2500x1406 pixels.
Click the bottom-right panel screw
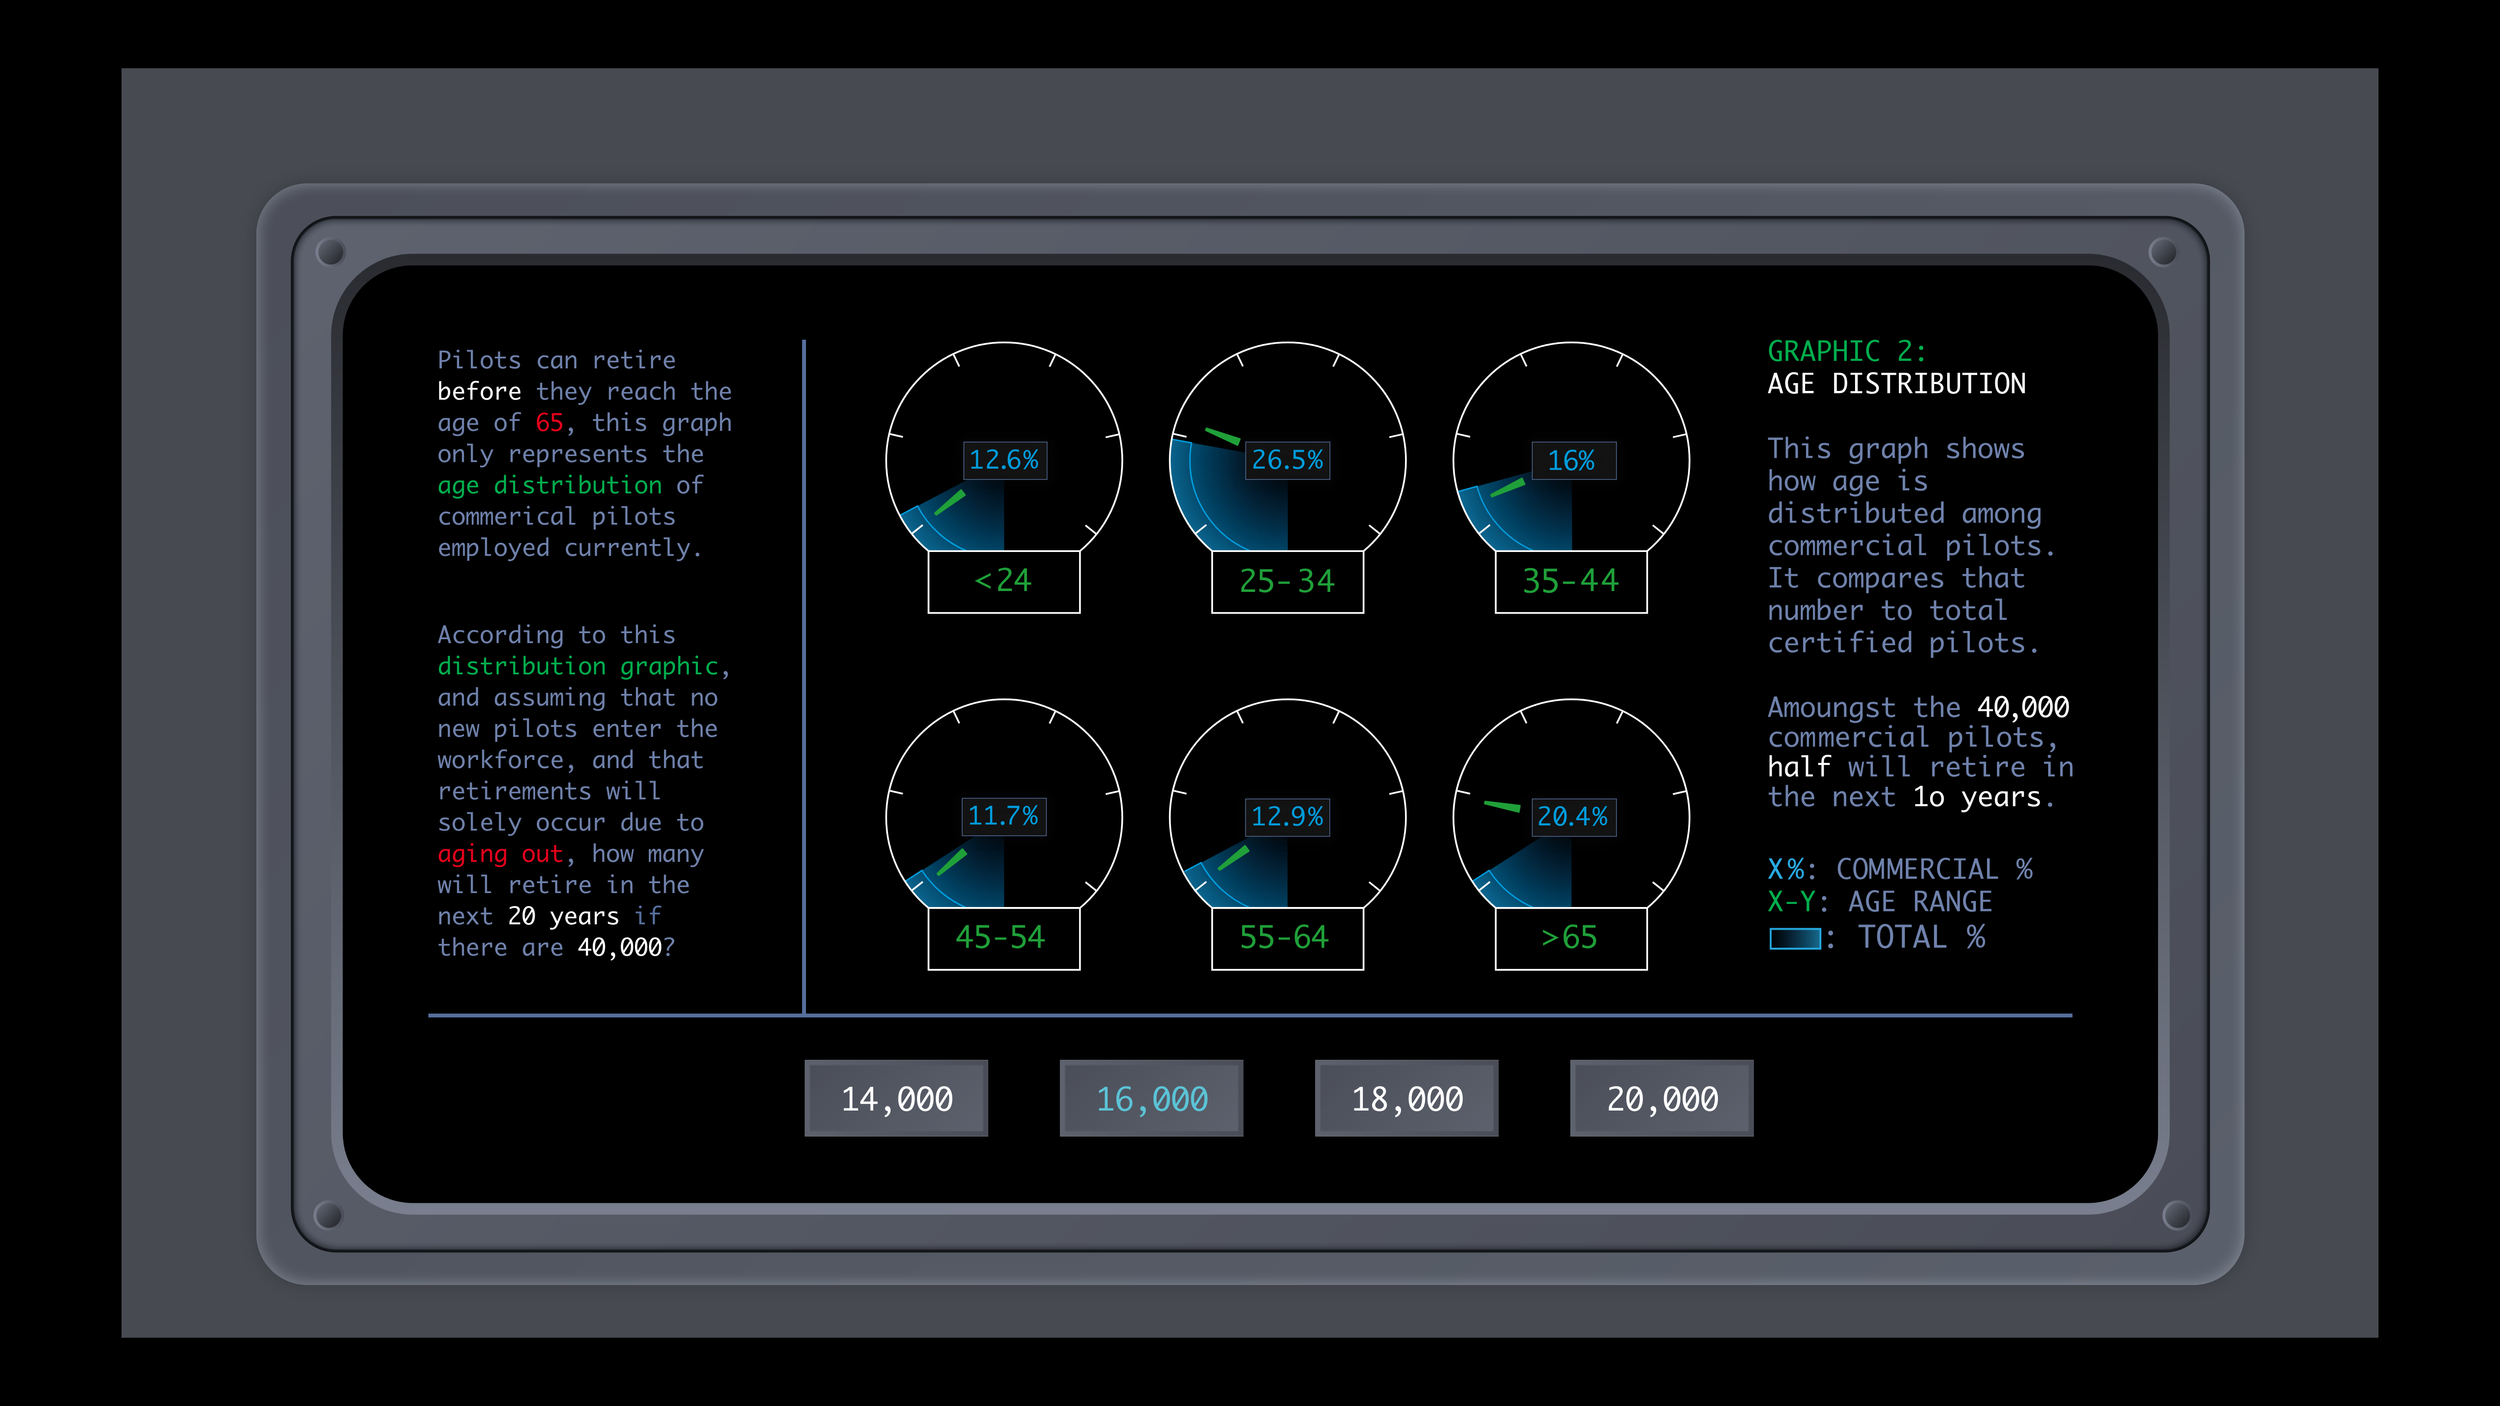coord(2176,1215)
